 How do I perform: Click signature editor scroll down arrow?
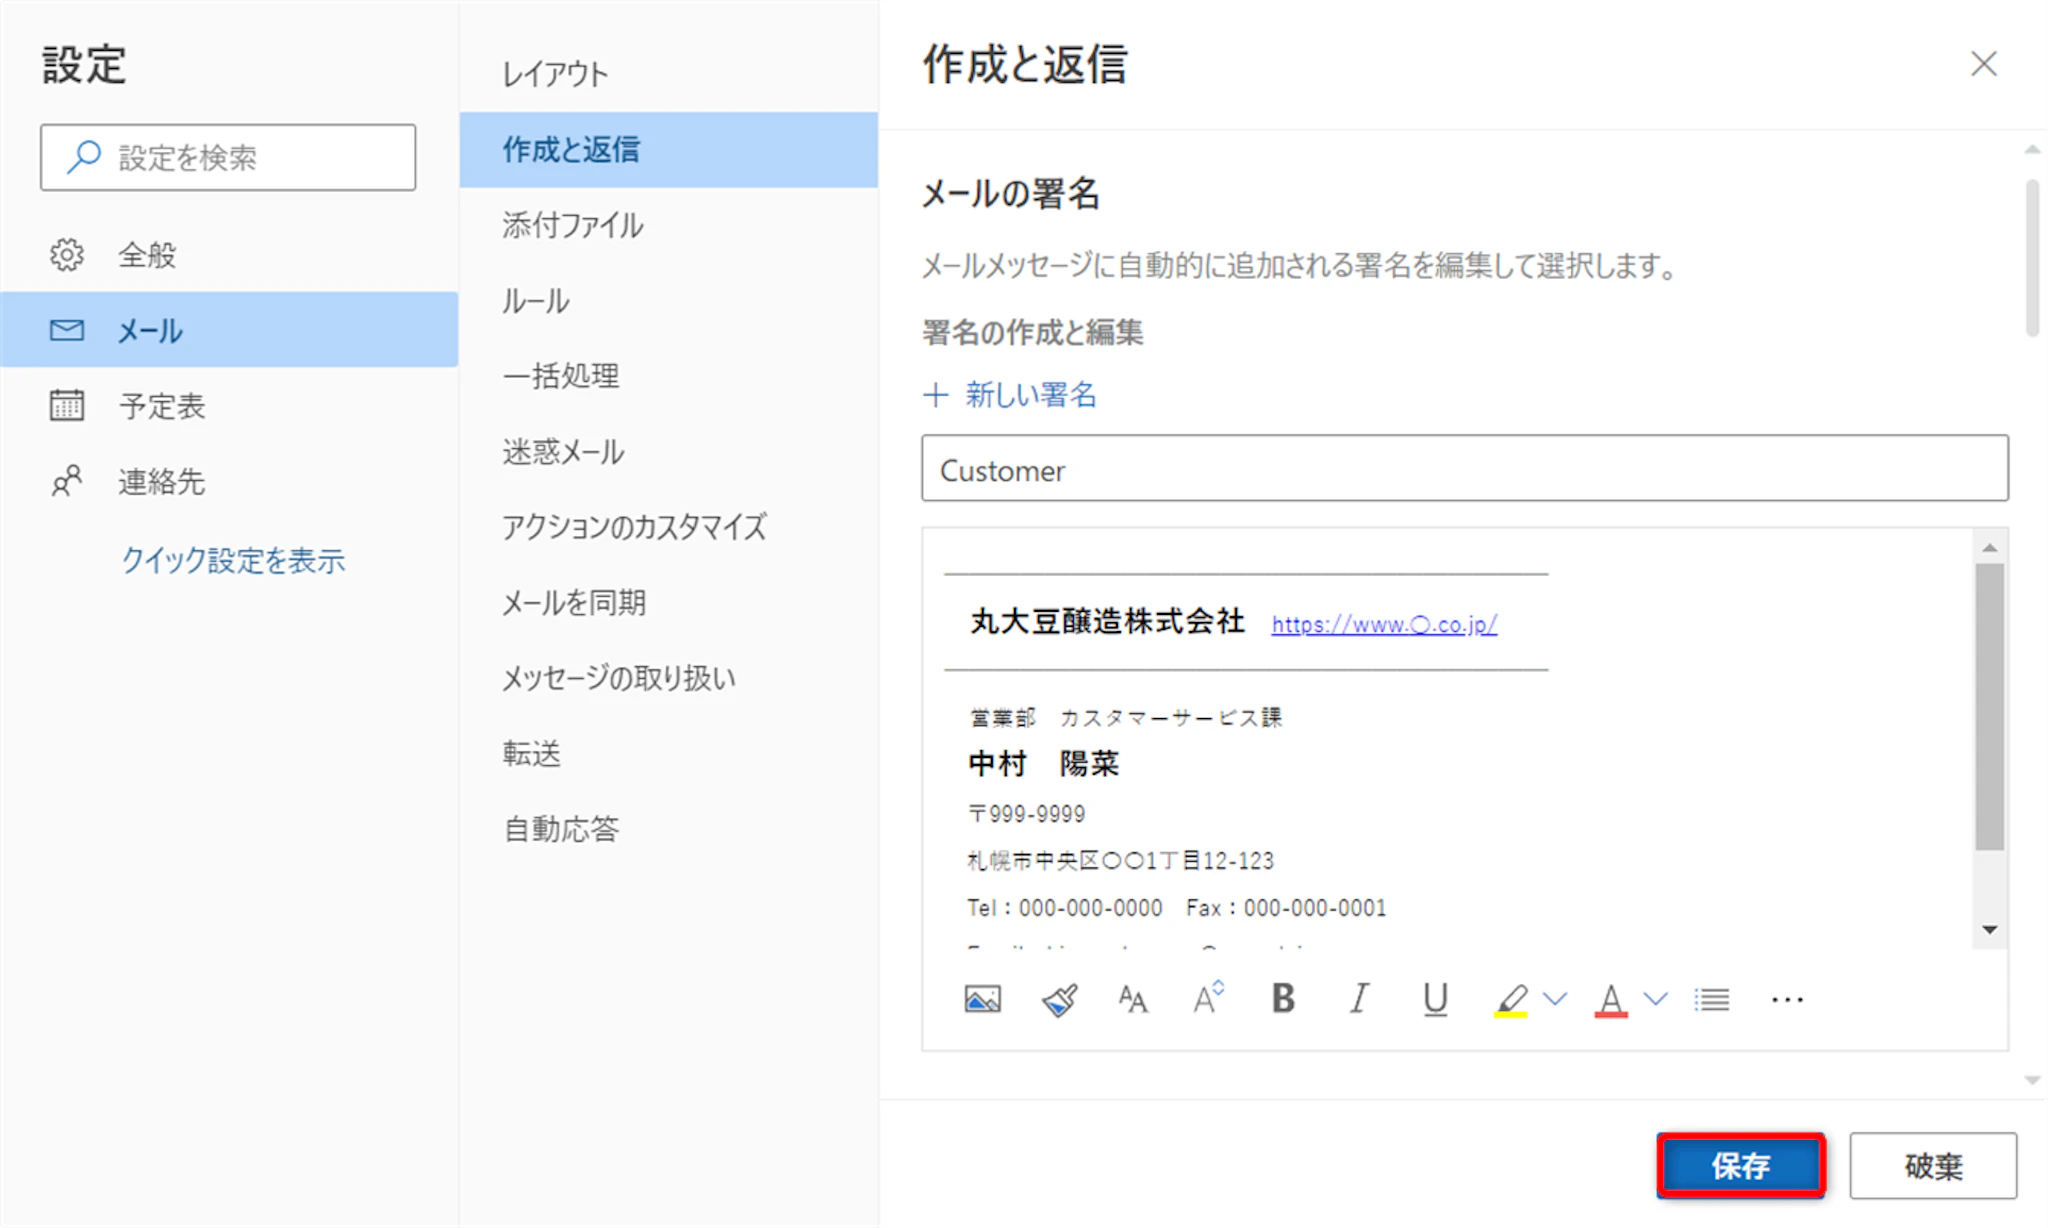1990,930
